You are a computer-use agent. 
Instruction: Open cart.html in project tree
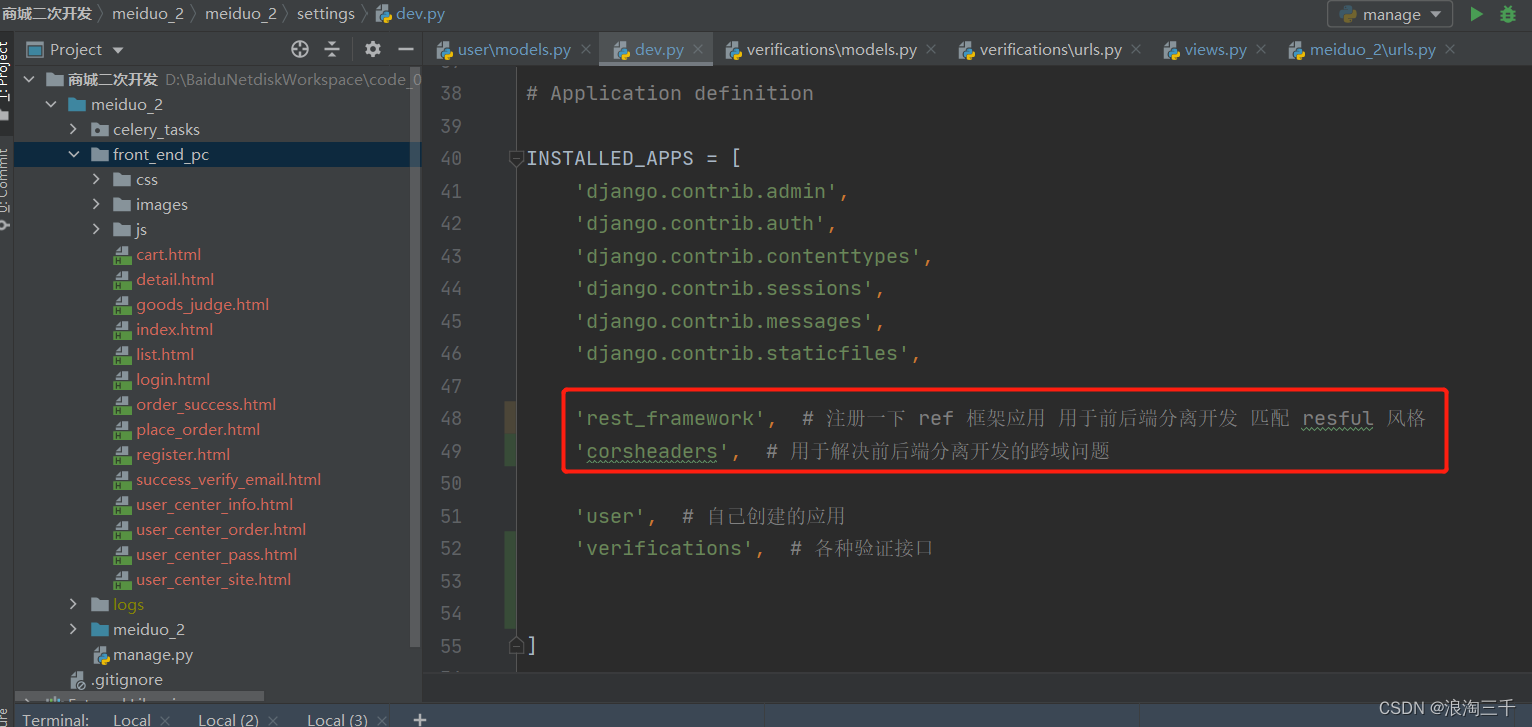point(168,254)
